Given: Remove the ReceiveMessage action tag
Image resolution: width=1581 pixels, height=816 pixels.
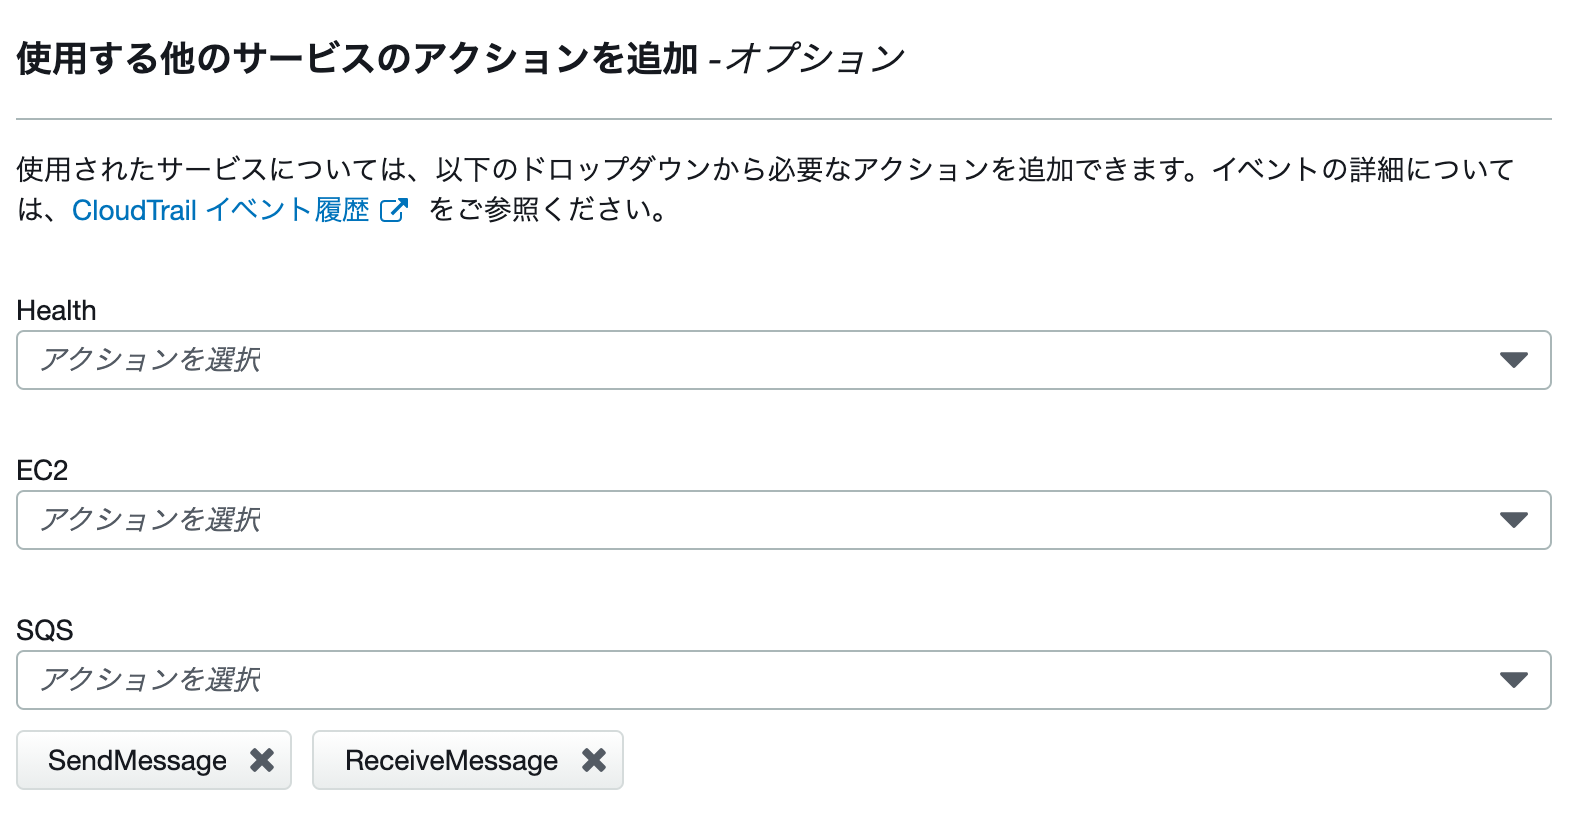Looking at the screenshot, I should [594, 760].
